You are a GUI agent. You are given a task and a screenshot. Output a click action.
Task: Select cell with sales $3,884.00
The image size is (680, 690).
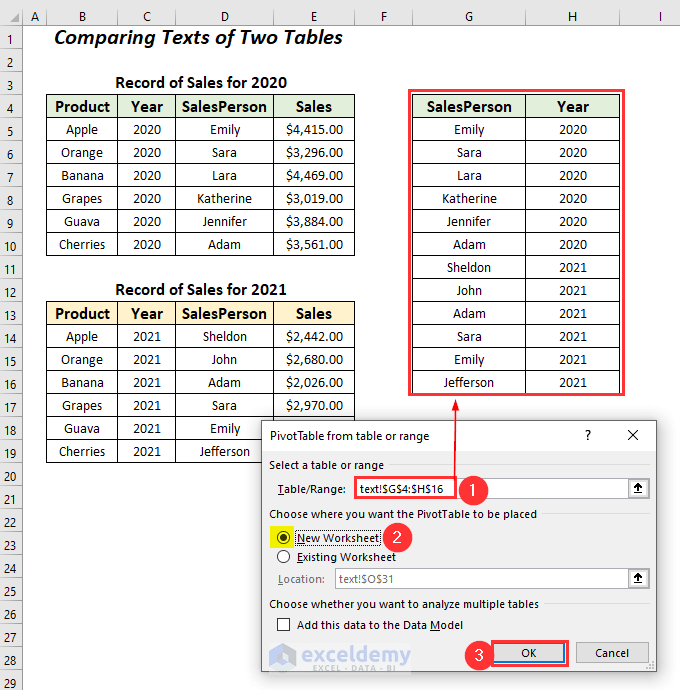point(314,221)
